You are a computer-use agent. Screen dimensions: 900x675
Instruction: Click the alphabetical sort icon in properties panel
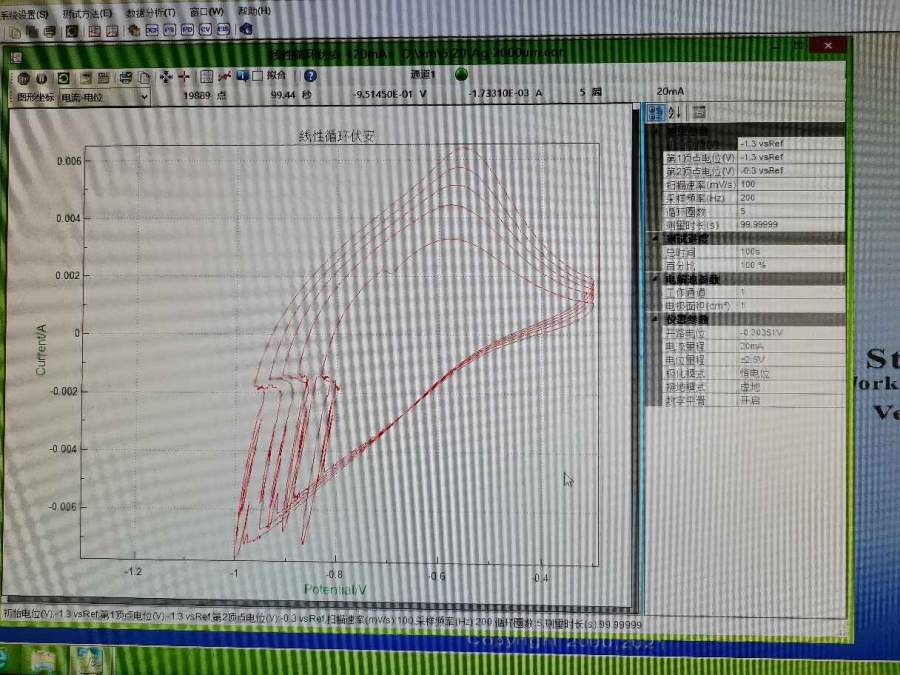[x=675, y=112]
